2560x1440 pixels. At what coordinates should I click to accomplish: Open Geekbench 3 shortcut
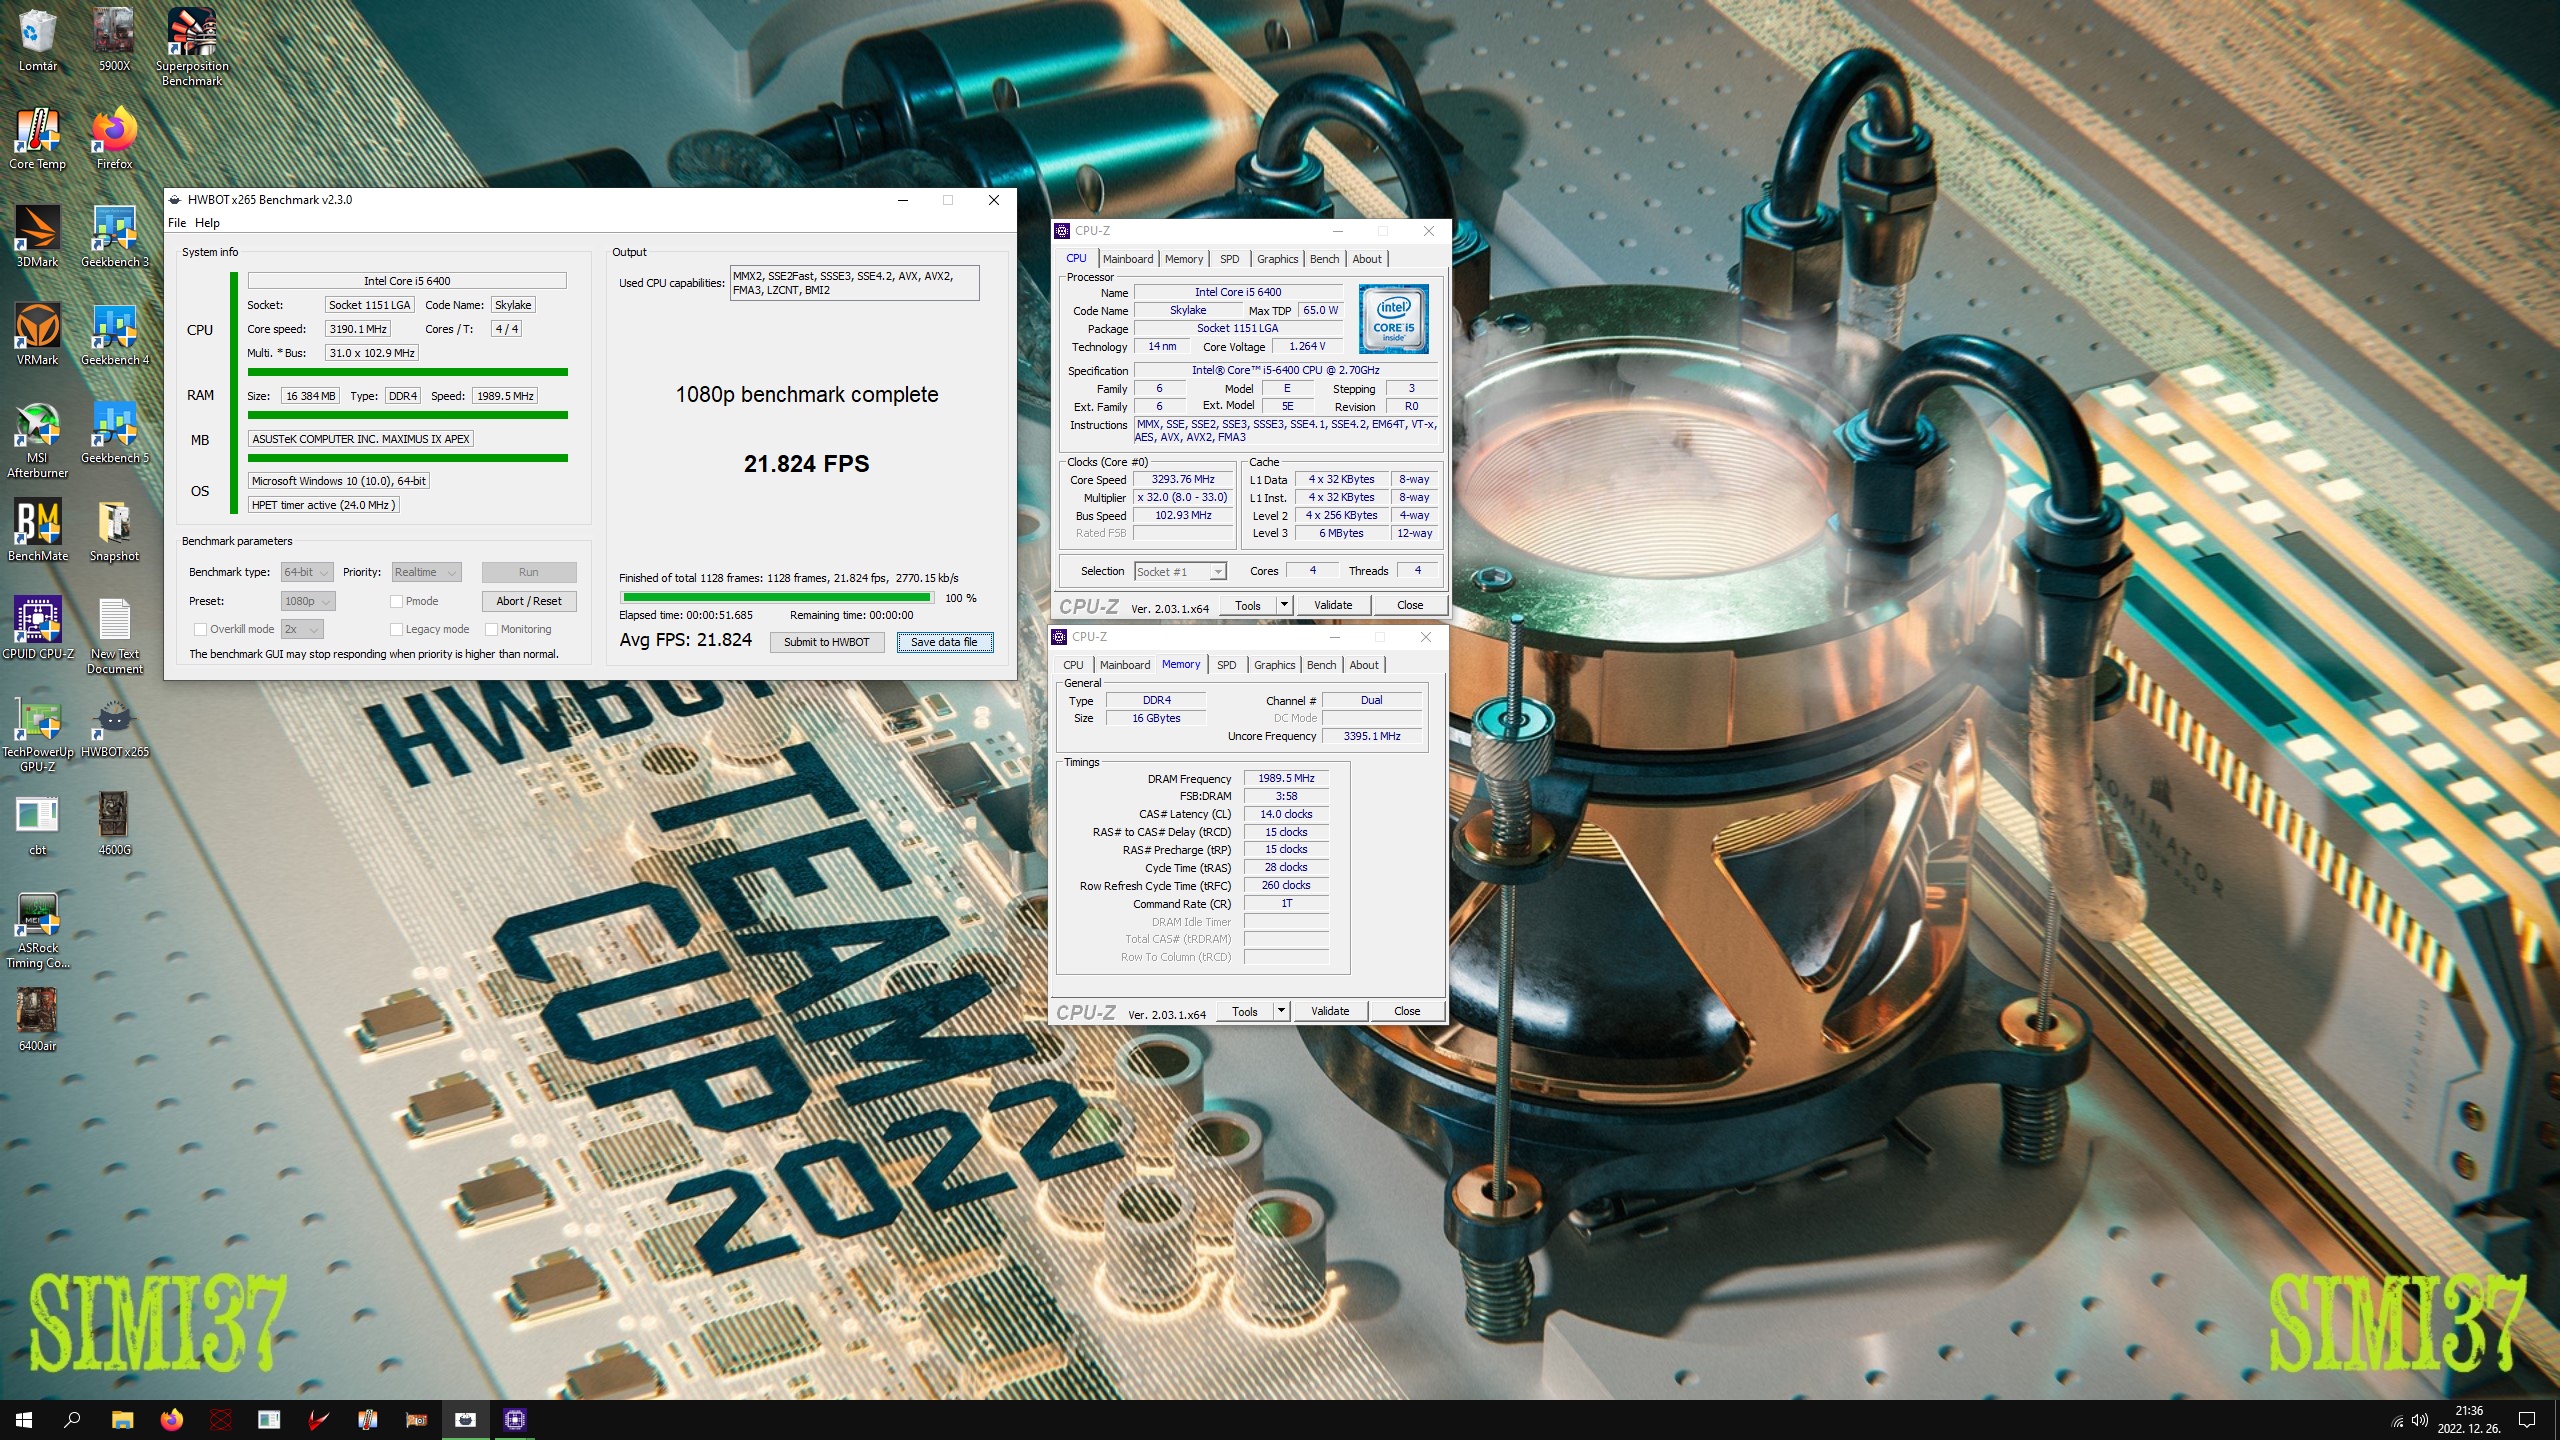(x=114, y=236)
